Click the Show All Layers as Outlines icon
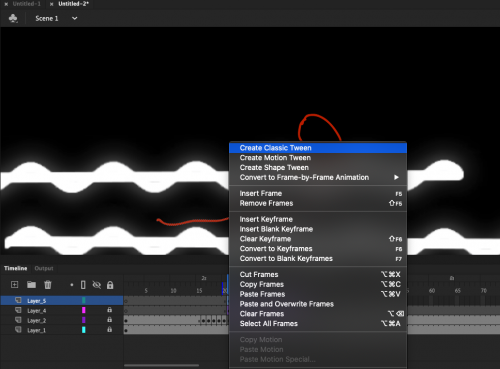The image size is (500, 369). click(83, 285)
